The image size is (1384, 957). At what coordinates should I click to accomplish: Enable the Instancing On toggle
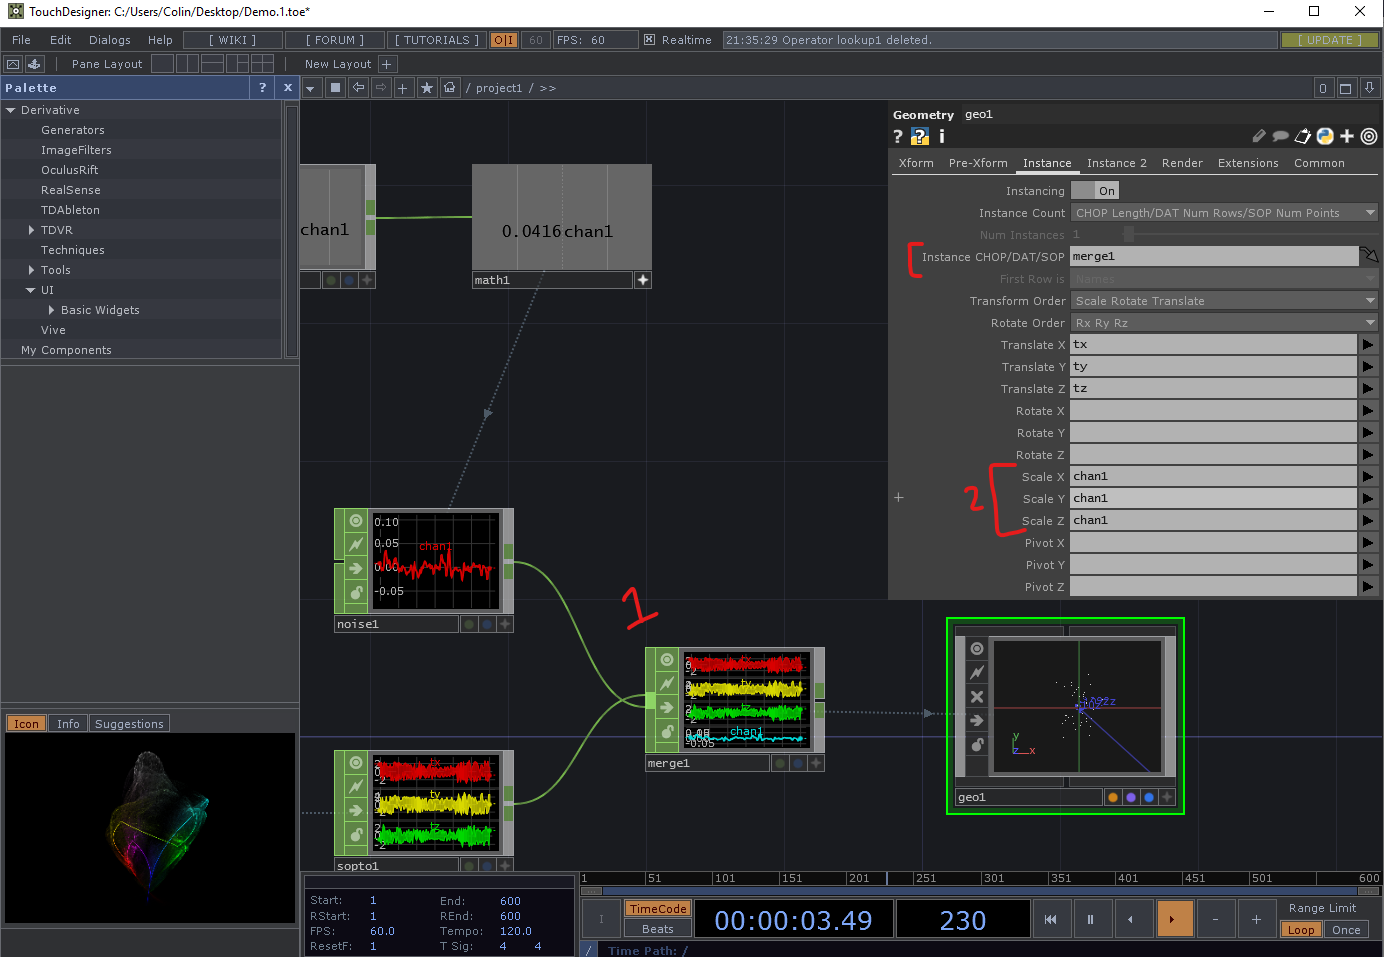coord(1095,190)
